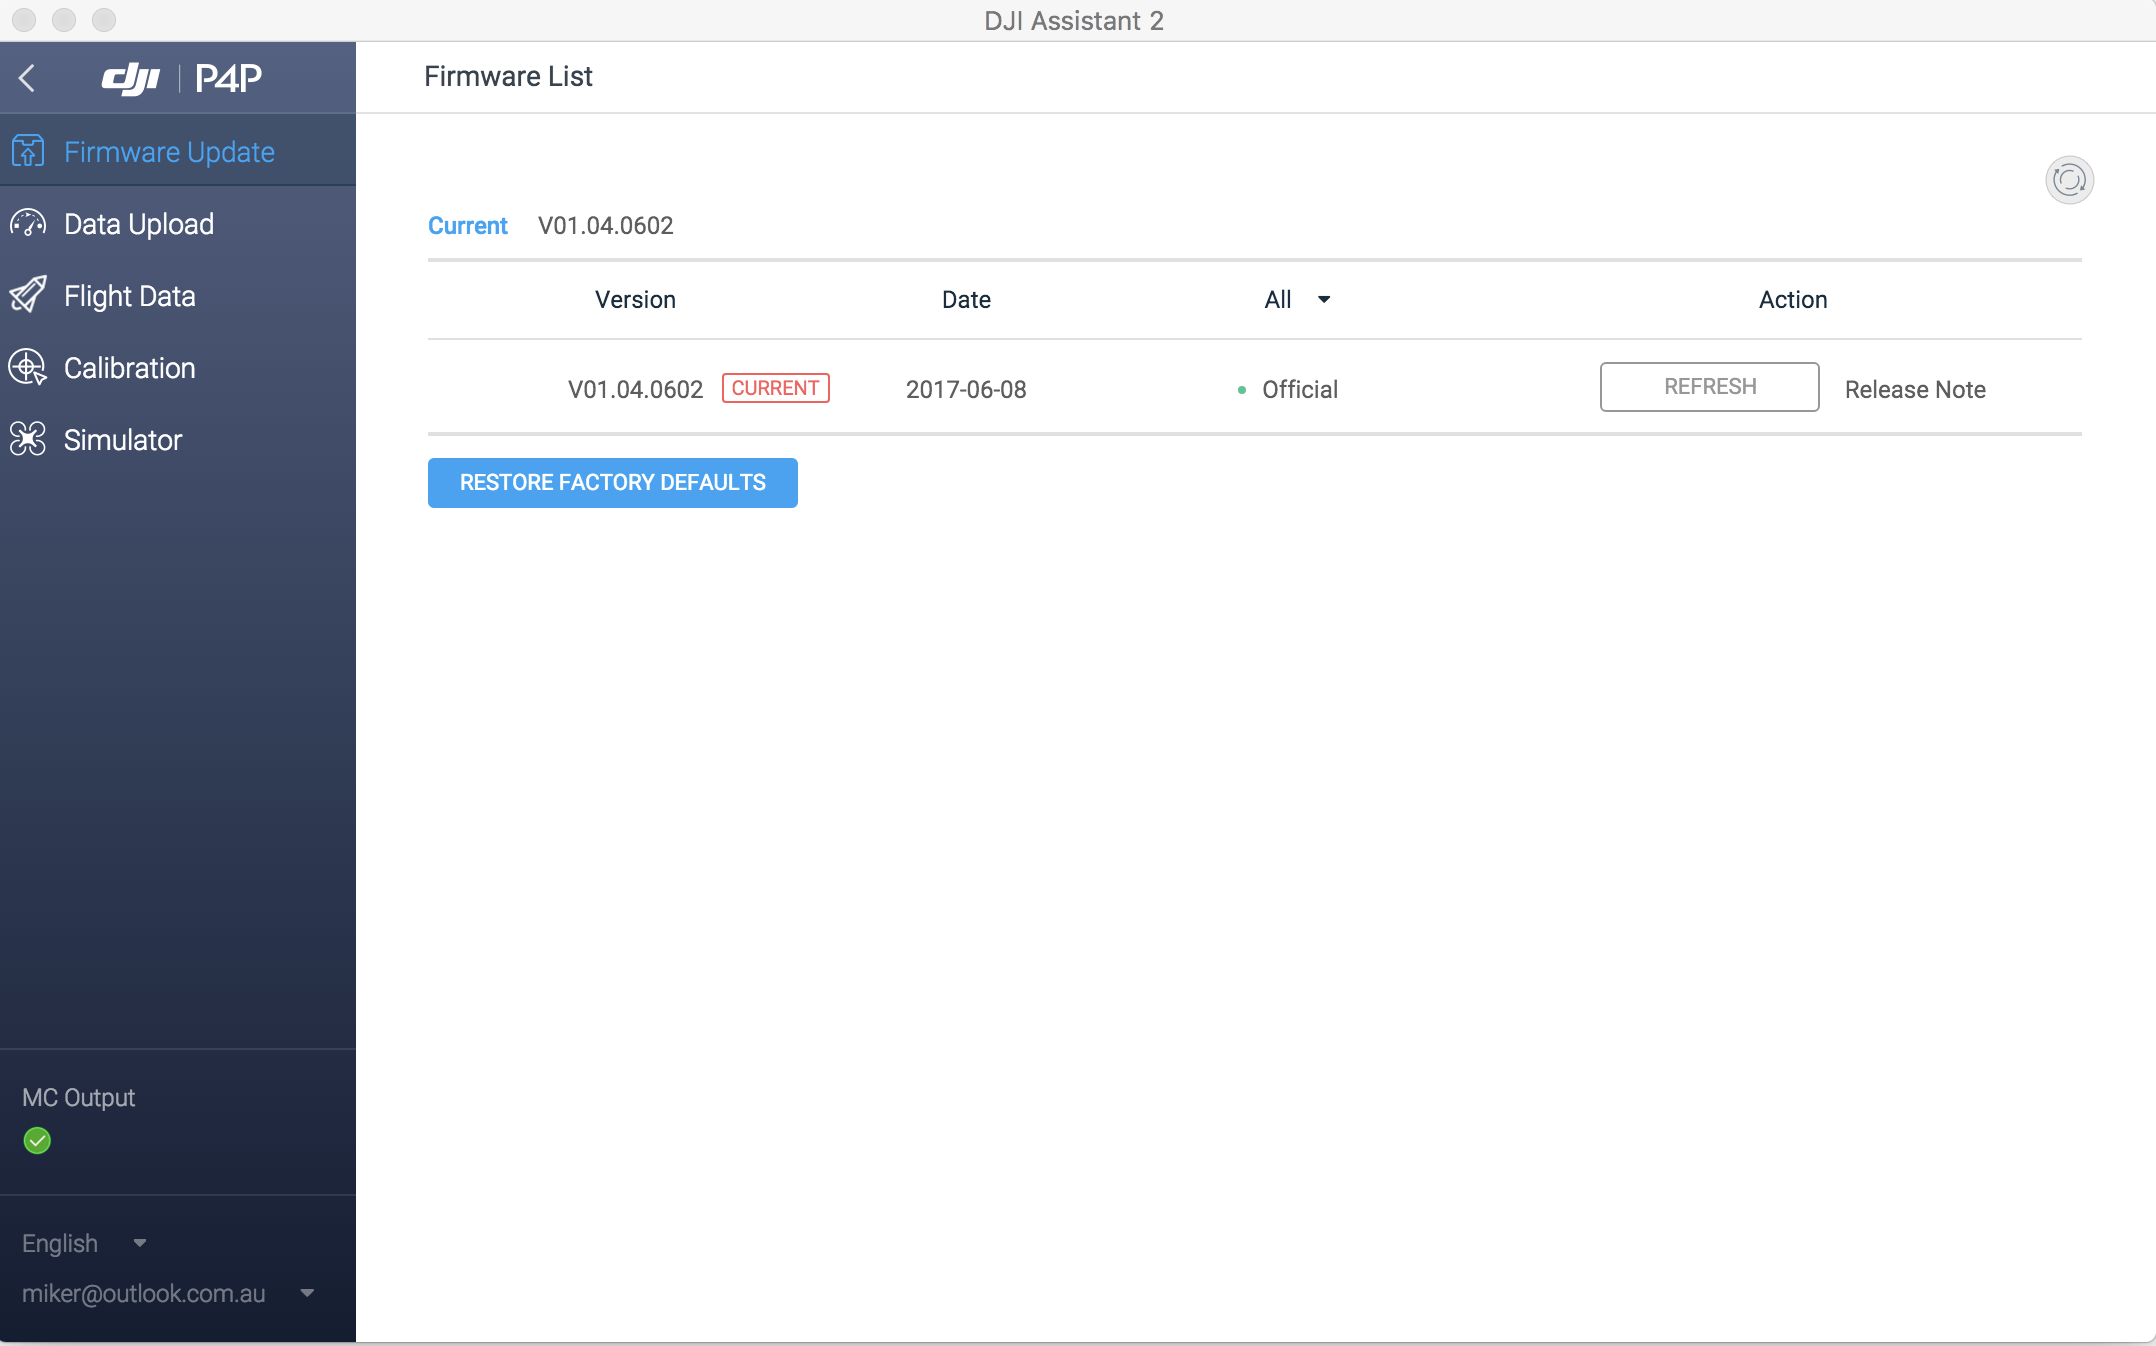Click the red CURRENT version badge
This screenshot has height=1346, width=2156.
point(775,388)
